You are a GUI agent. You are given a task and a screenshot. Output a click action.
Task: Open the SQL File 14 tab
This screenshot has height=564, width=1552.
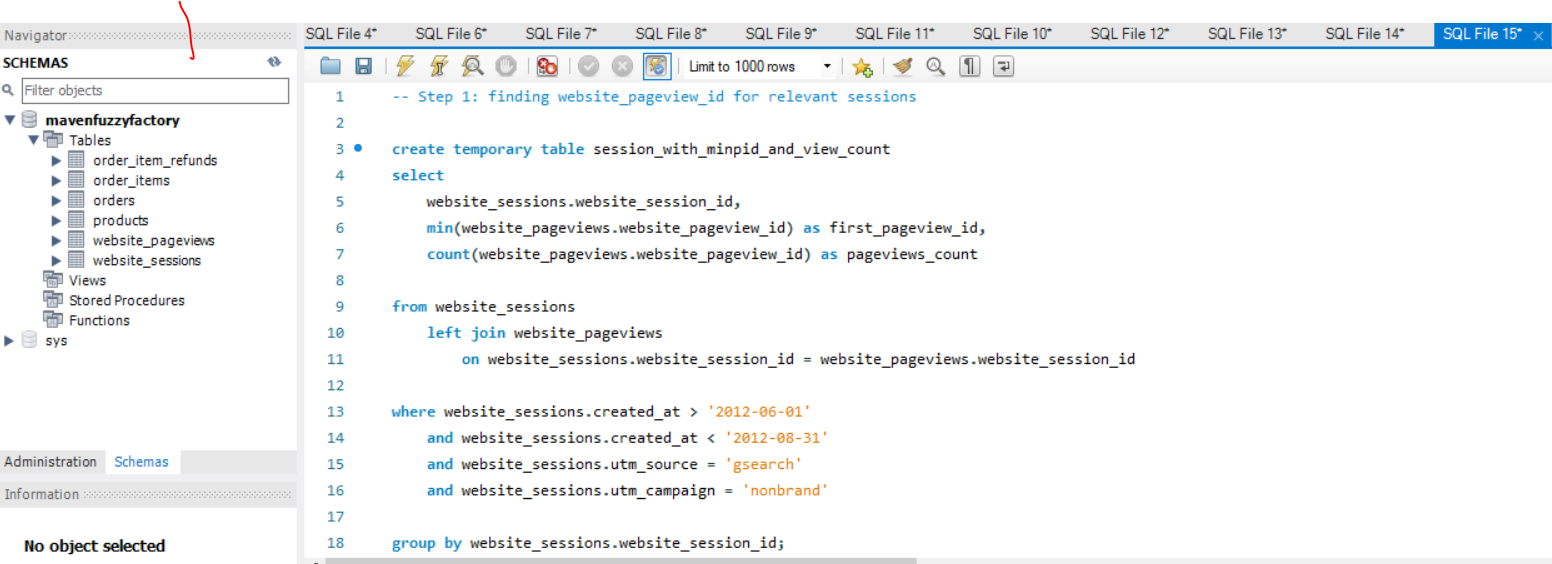tap(1365, 34)
